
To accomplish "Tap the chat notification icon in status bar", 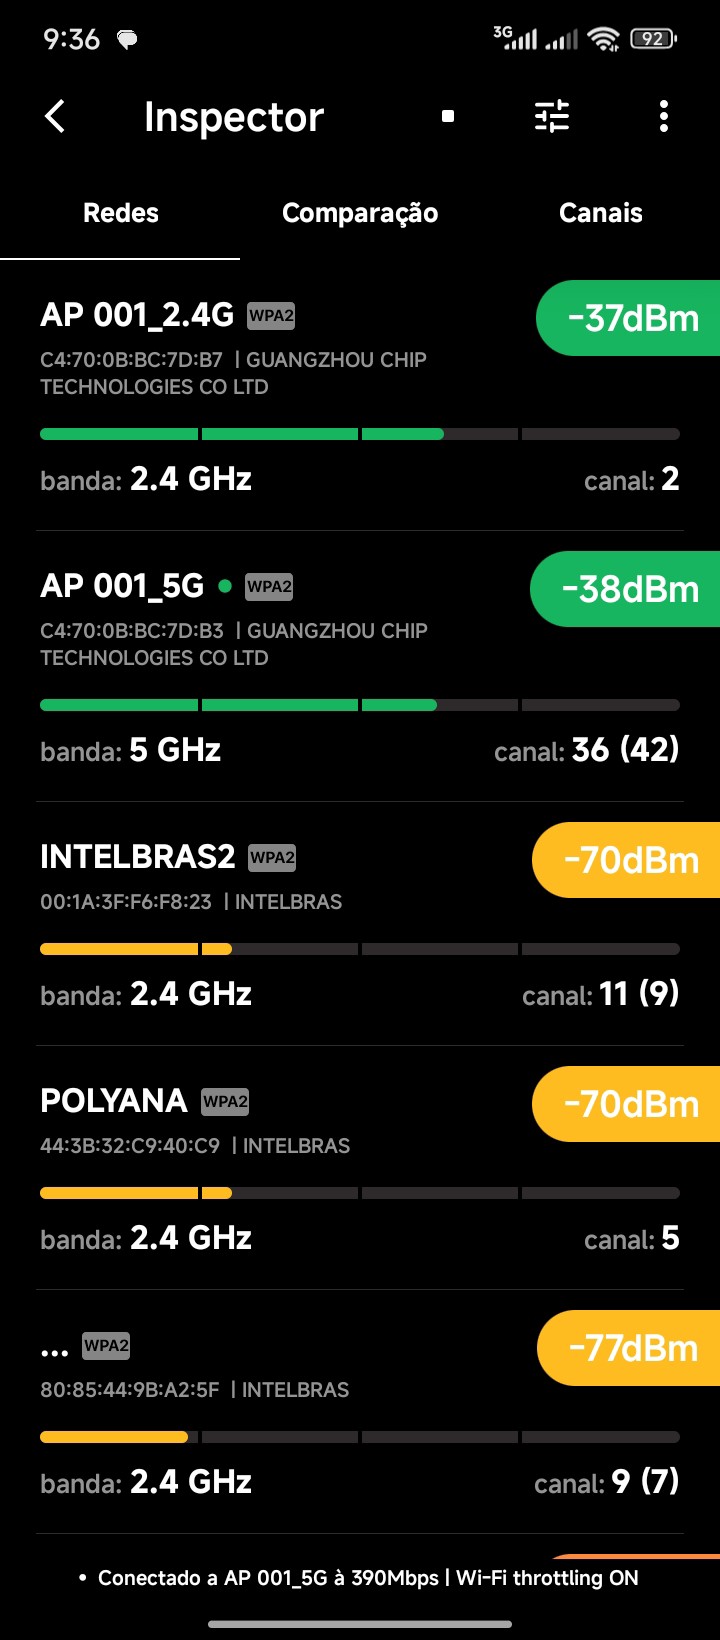I will click(127, 40).
